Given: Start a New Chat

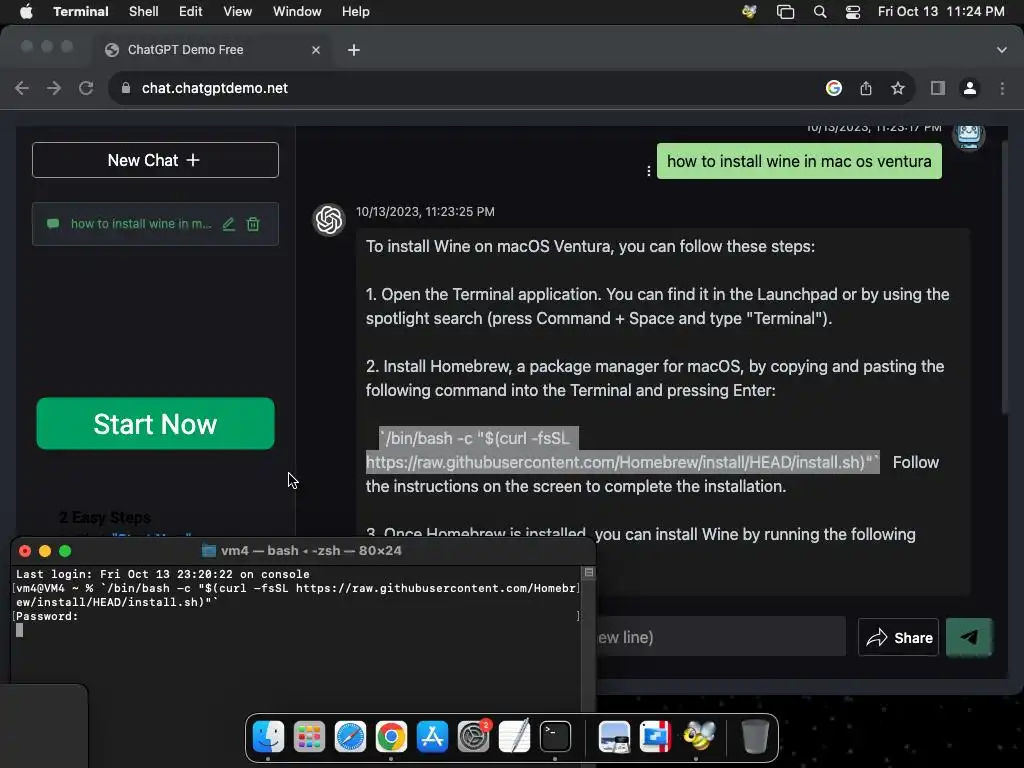Looking at the screenshot, I should click(155, 160).
